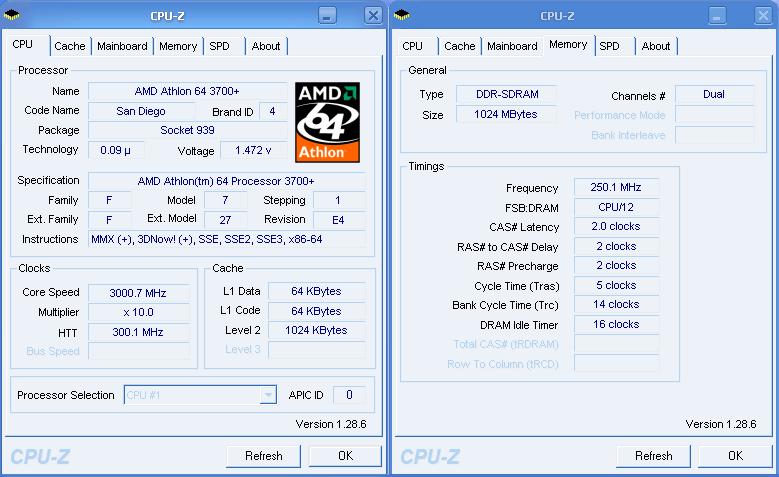Minimize the left CPU-Z window
Screen dimensions: 779x477
pyautogui.click(x=327, y=15)
